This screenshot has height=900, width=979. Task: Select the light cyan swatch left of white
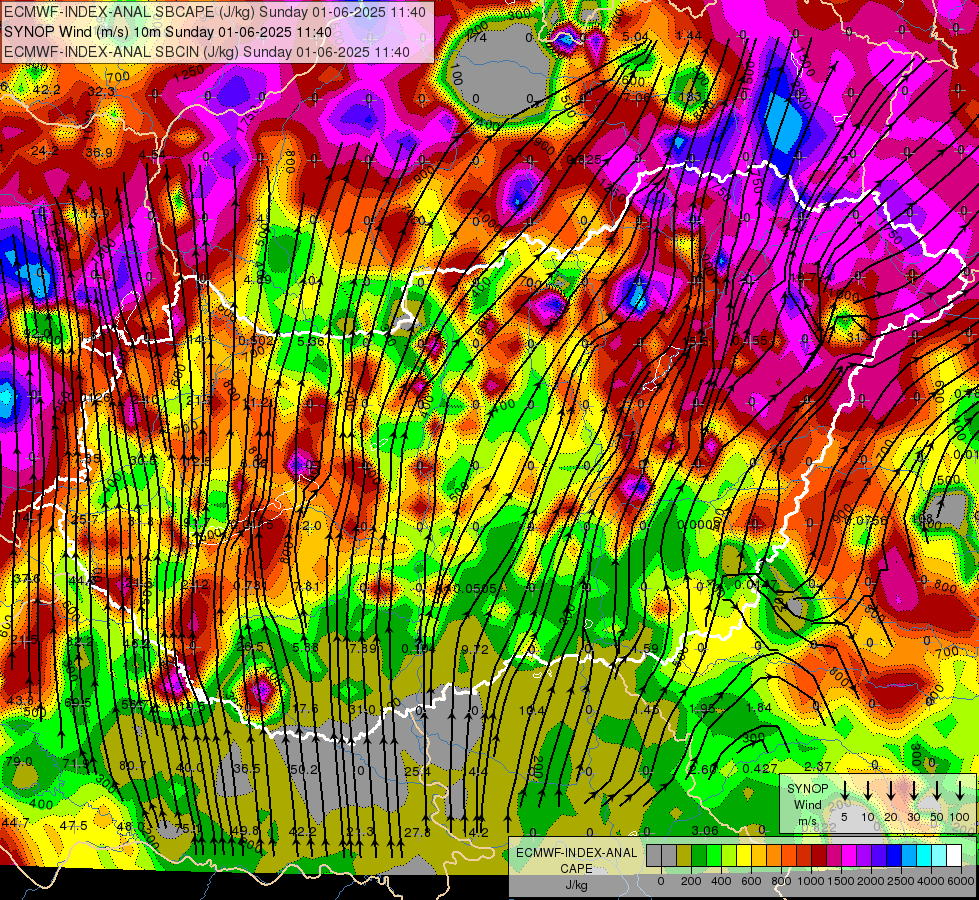938,855
